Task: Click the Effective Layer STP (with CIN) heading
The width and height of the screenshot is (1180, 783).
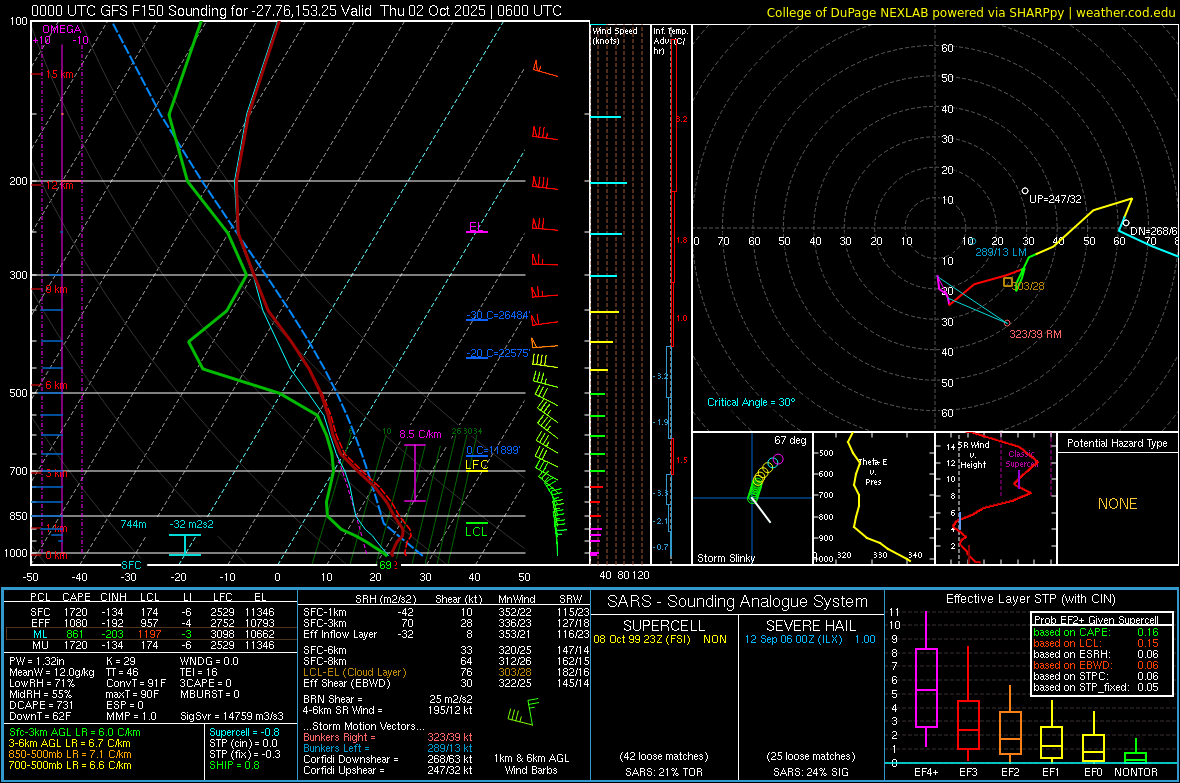Action: [1030, 599]
